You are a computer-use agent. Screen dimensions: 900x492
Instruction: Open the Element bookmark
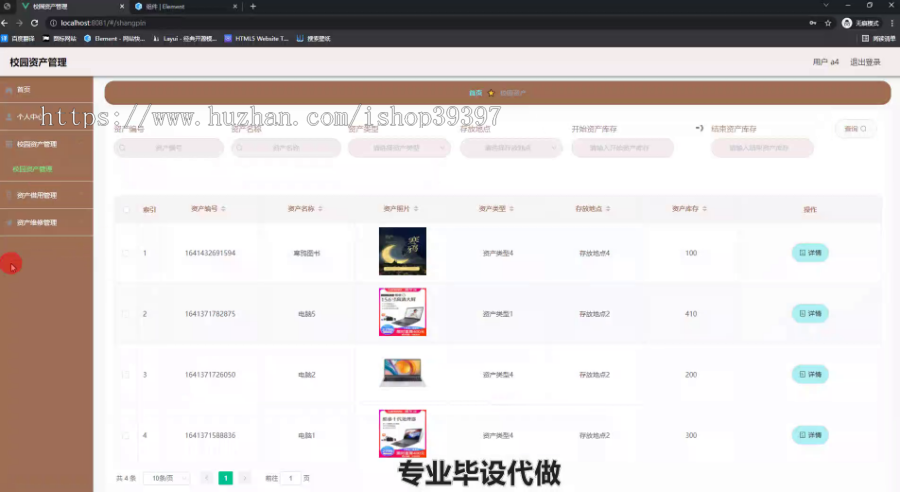114,38
